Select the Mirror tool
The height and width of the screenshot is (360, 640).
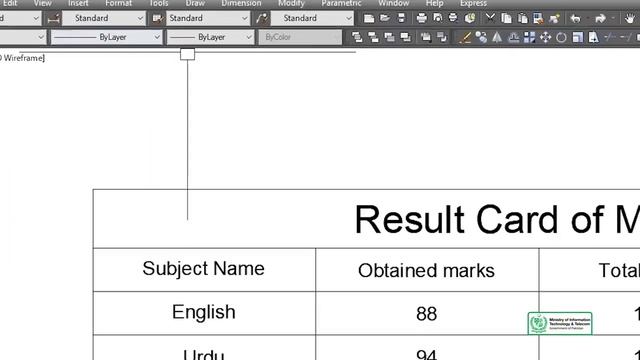[x=497, y=38]
